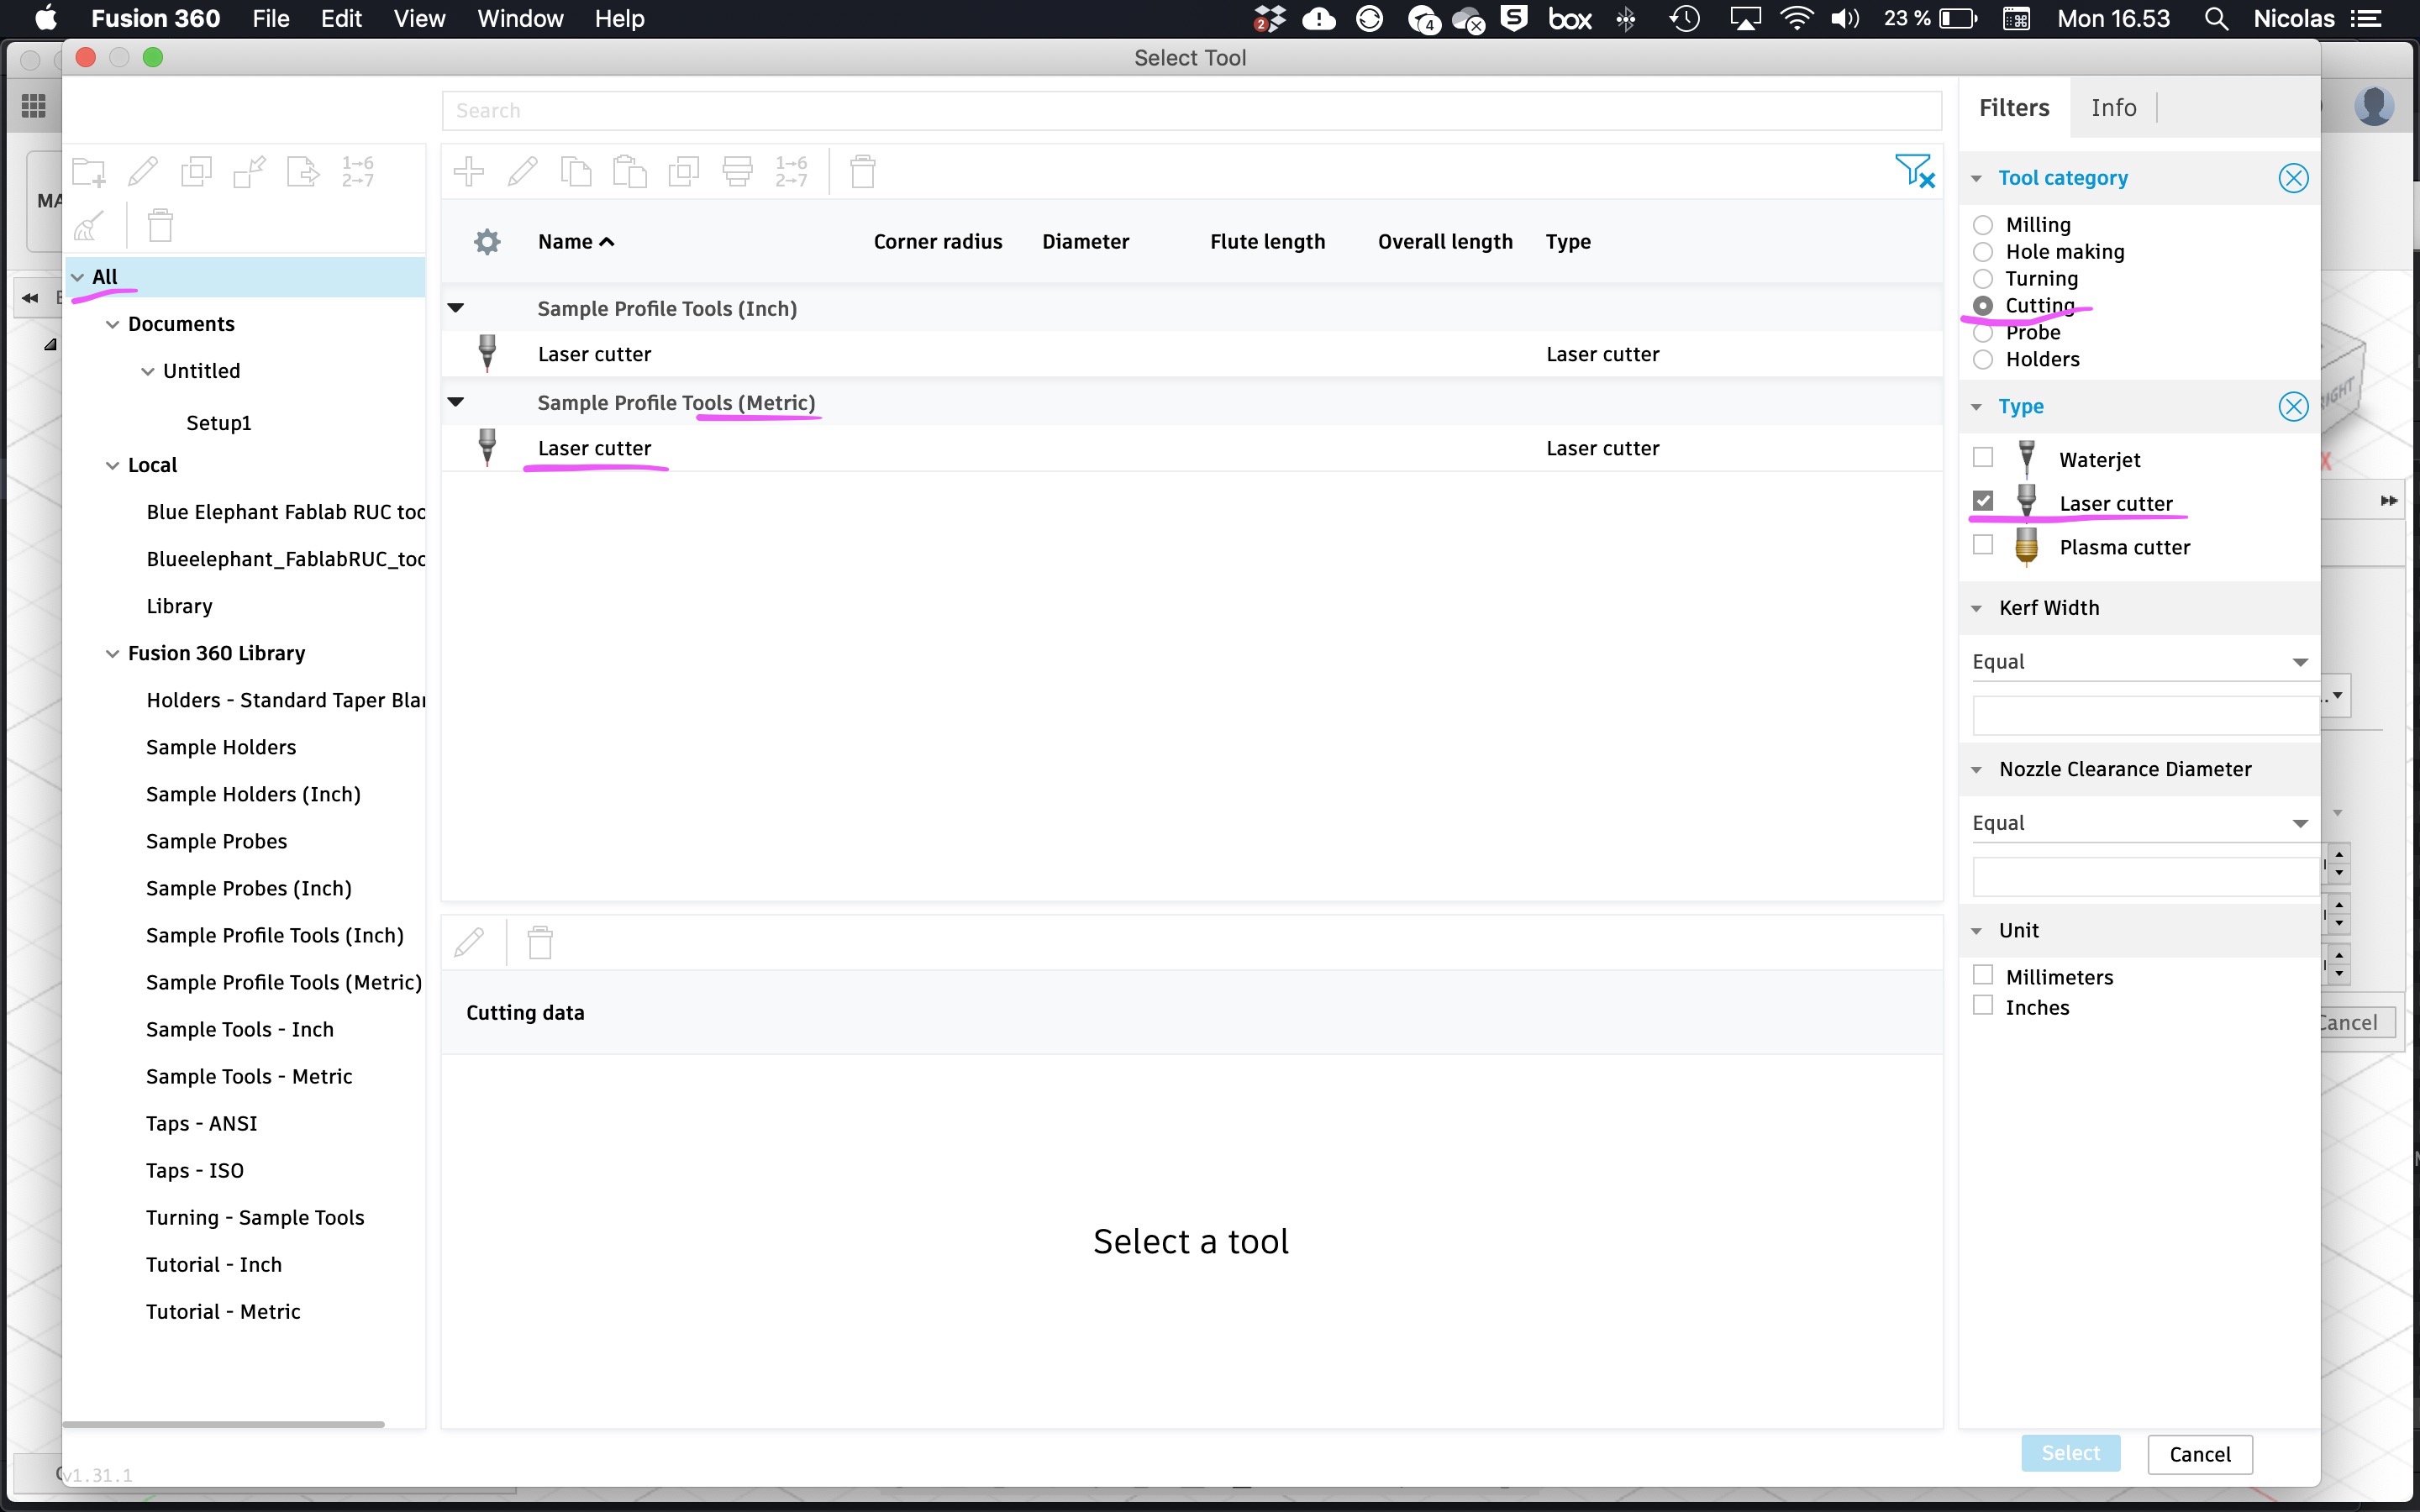
Task: Reset the Tool category filter
Action: click(2293, 178)
